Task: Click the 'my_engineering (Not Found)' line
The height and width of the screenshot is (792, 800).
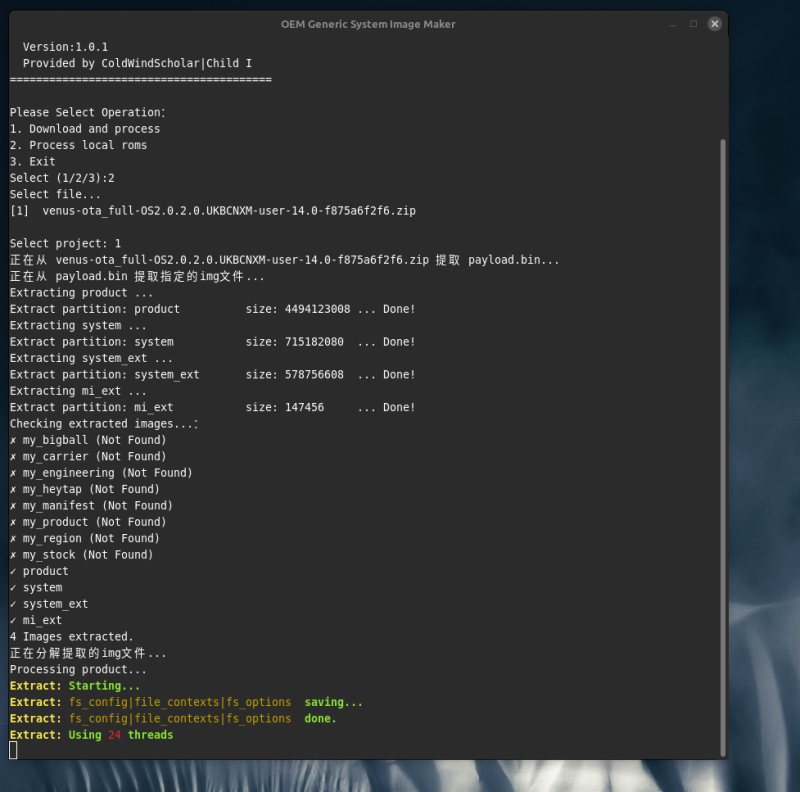Action: pyautogui.click(x=101, y=473)
